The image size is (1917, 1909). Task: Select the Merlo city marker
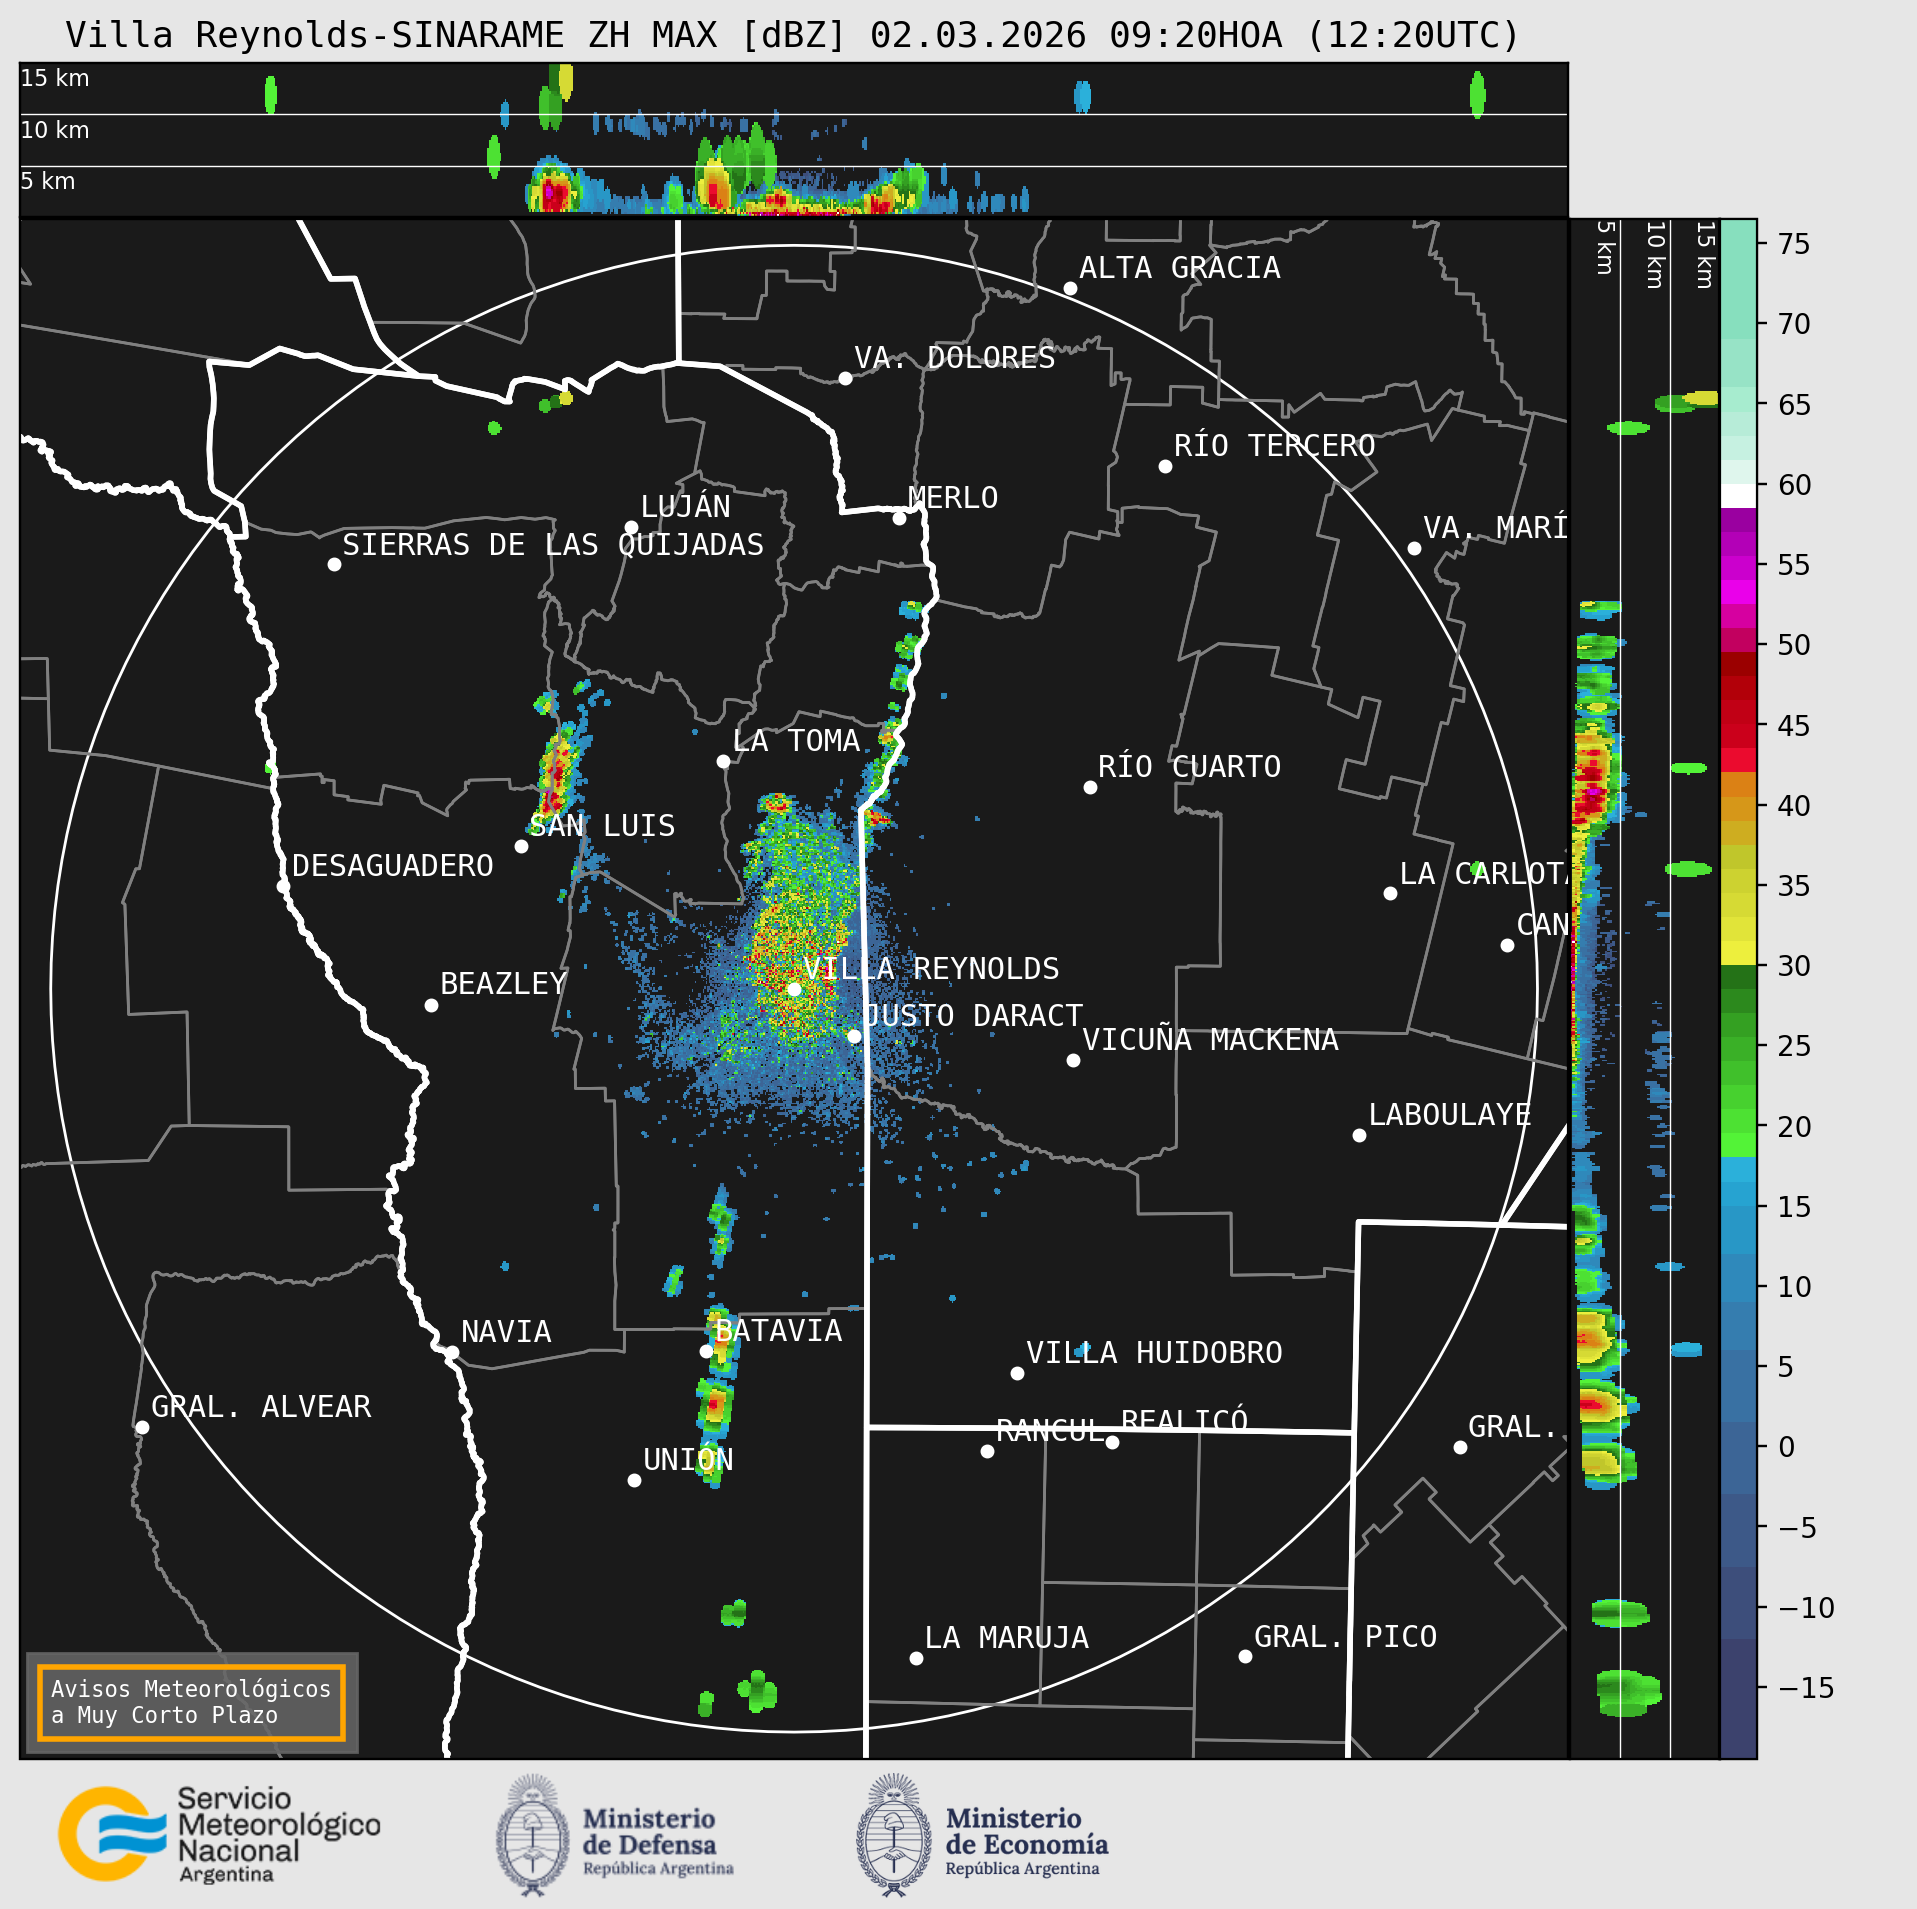tap(899, 518)
